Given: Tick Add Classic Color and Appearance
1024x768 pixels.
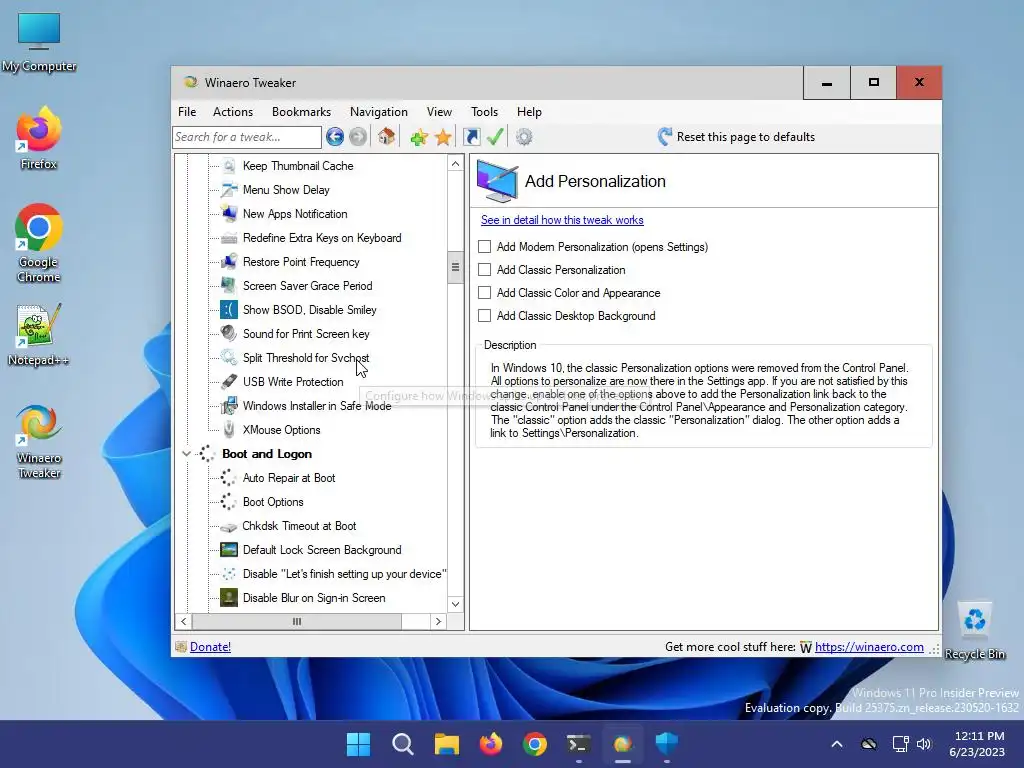Looking at the screenshot, I should pyautogui.click(x=485, y=293).
